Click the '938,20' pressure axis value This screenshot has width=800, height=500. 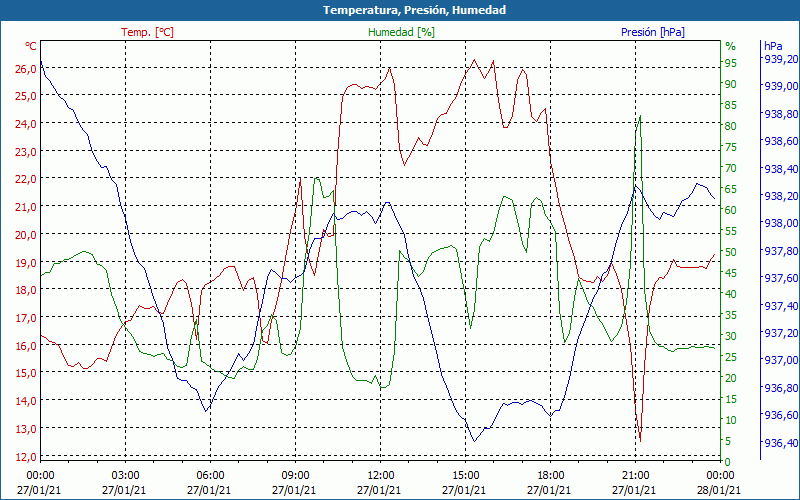tap(781, 196)
